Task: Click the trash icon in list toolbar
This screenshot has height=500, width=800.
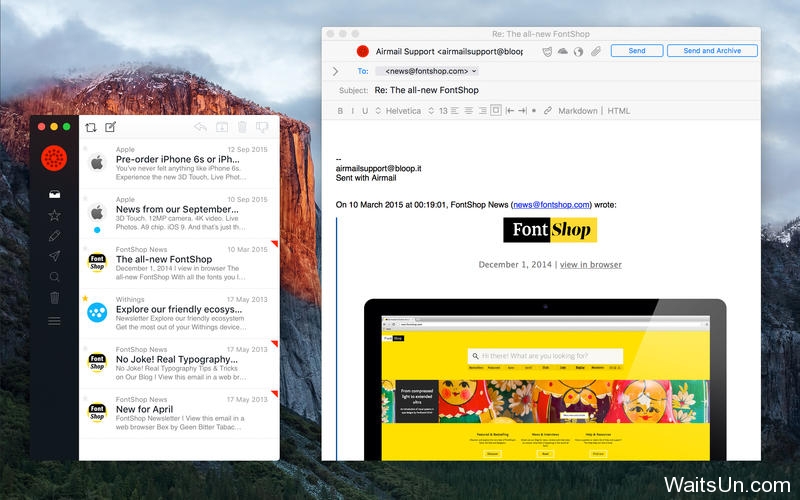Action: (x=242, y=127)
